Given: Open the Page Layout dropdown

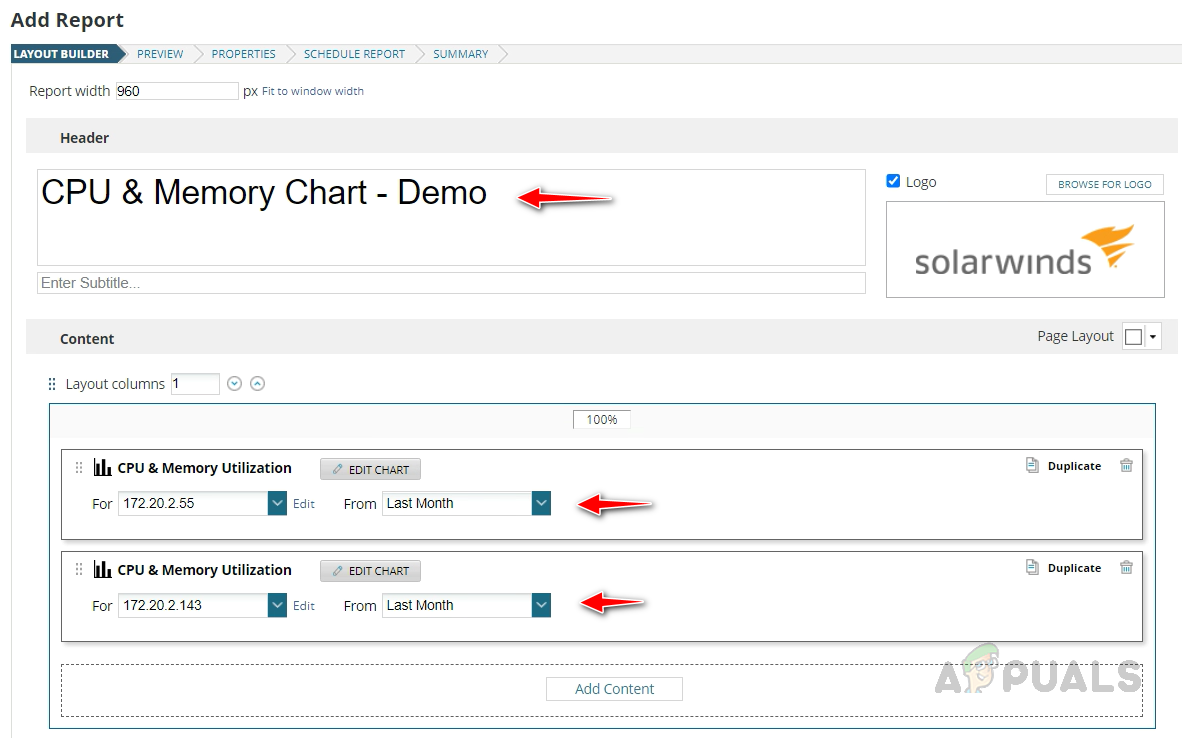Looking at the screenshot, I should pyautogui.click(x=1153, y=337).
